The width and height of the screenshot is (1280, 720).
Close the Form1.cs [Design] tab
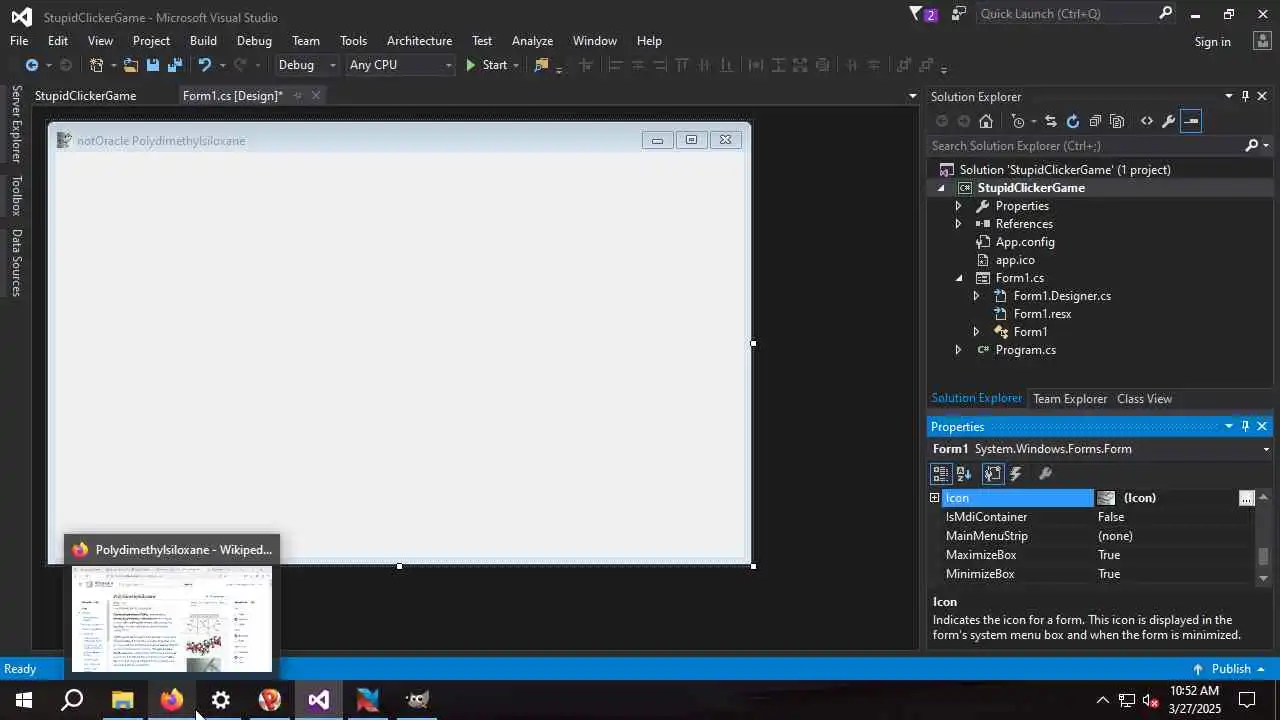(x=316, y=96)
